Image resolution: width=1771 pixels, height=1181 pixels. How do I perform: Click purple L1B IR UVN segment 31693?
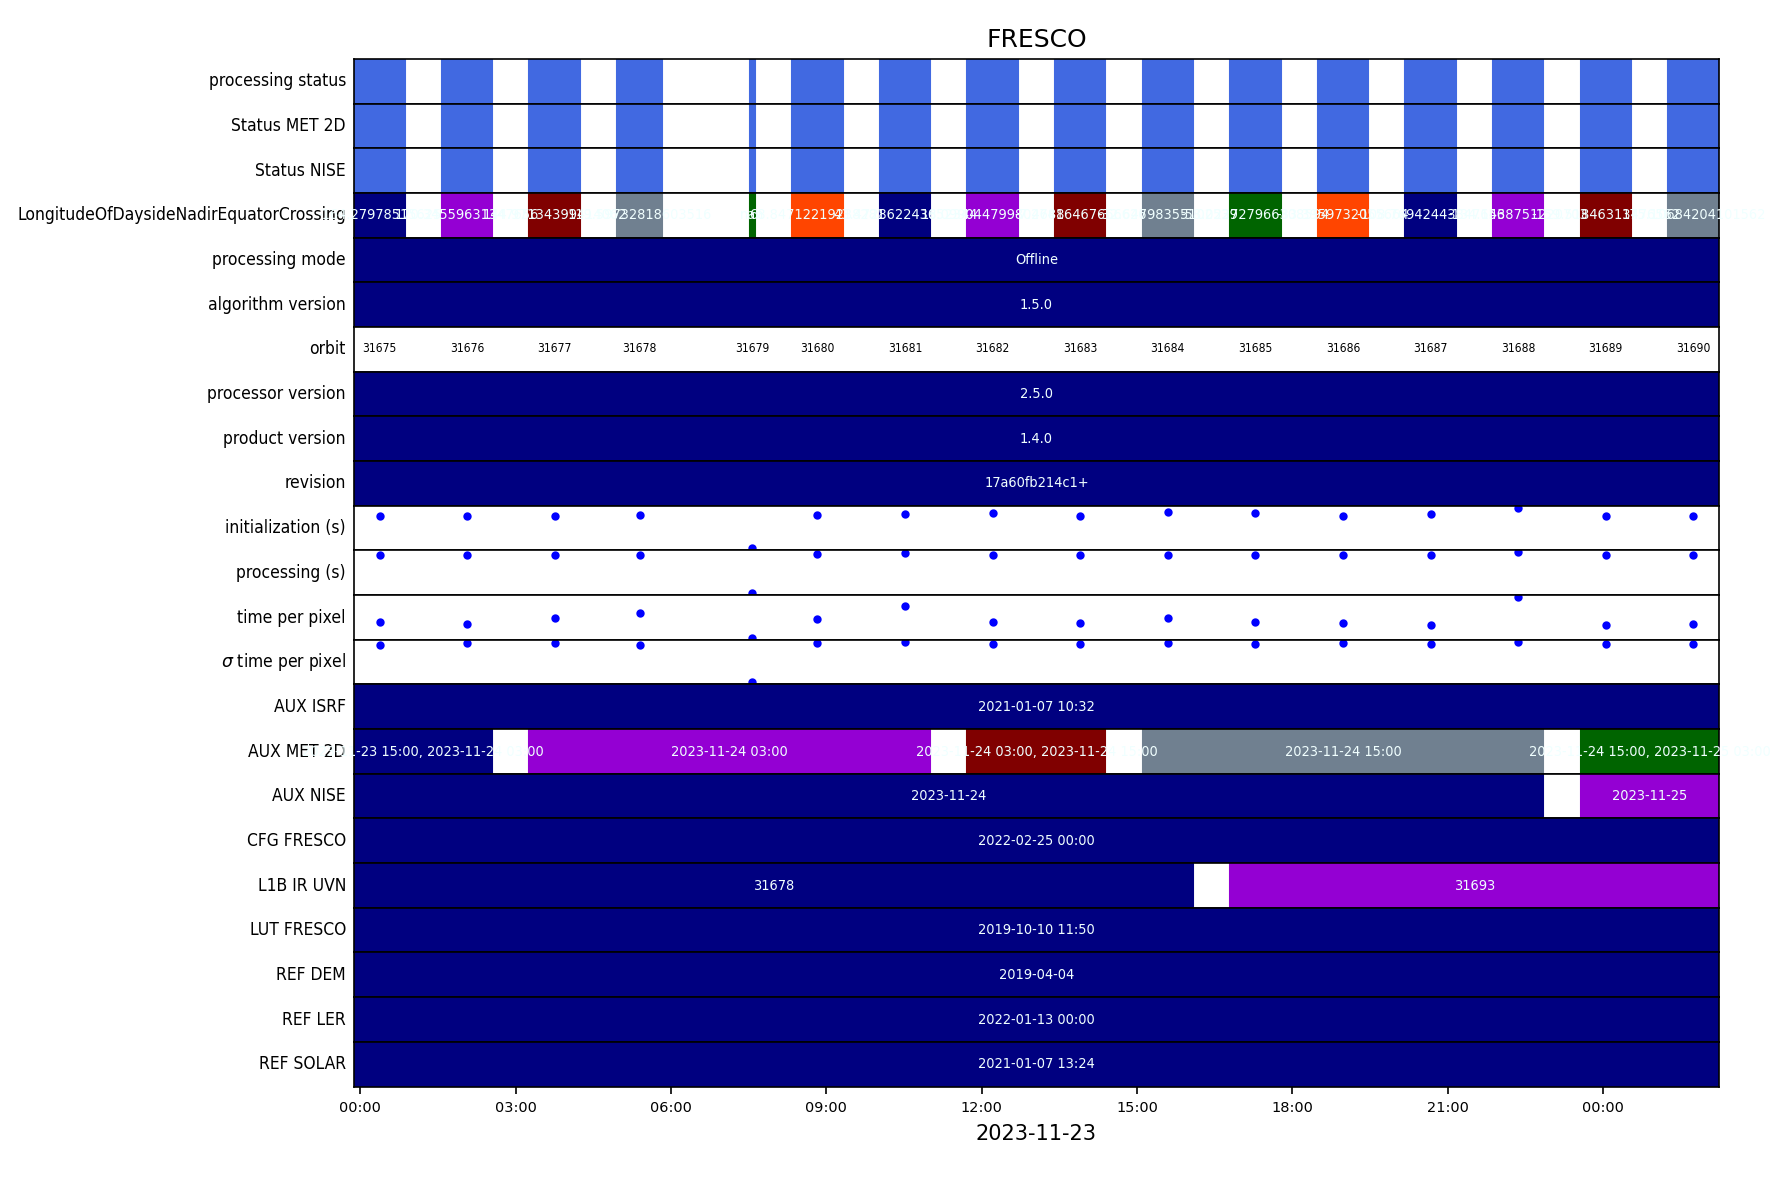click(x=1474, y=885)
